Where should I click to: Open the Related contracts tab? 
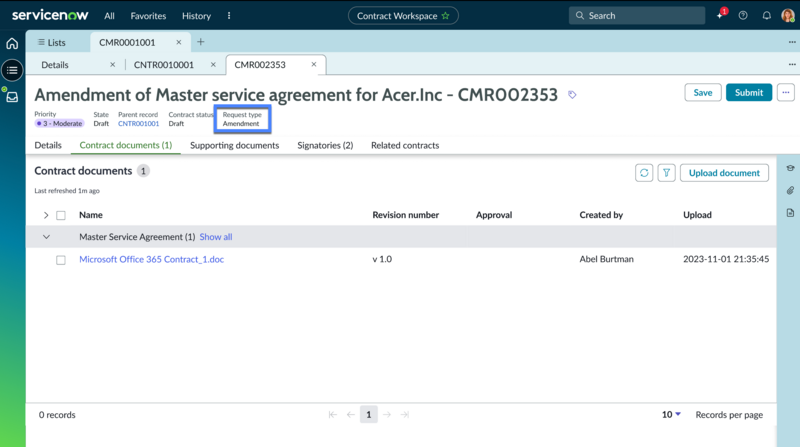pos(405,145)
